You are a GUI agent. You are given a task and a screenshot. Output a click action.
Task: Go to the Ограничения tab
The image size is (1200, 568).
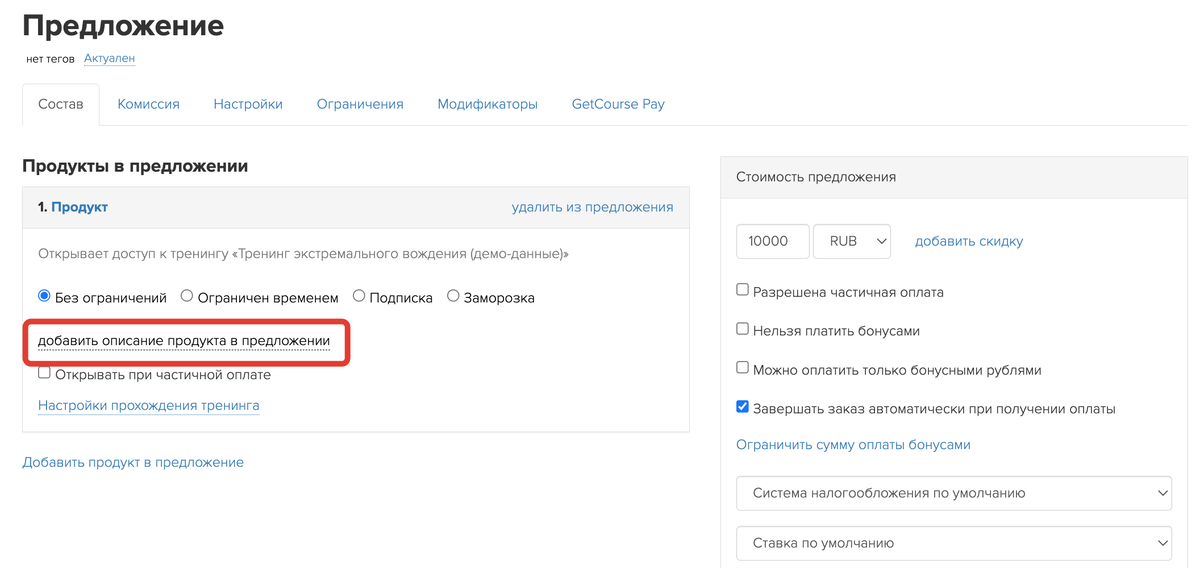[360, 104]
